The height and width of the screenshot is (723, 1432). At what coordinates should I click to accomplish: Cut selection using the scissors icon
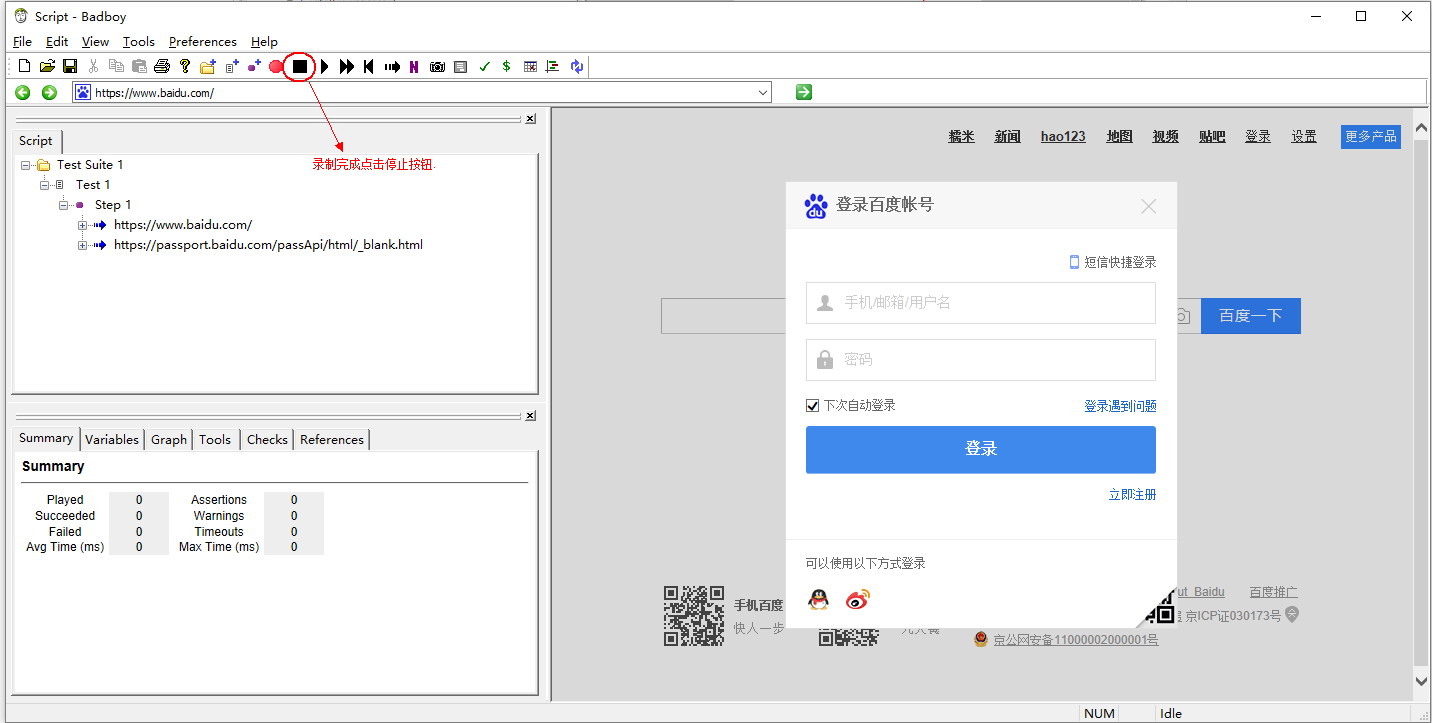93,66
